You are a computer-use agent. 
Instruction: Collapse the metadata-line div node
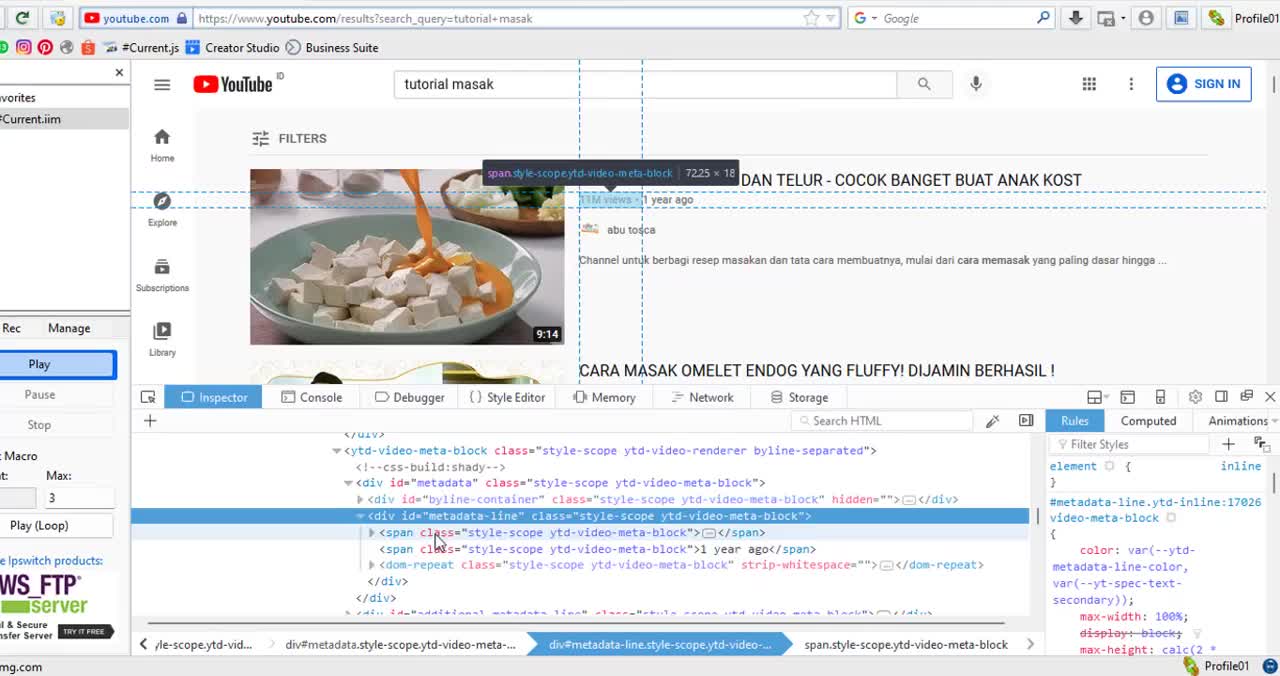point(360,516)
